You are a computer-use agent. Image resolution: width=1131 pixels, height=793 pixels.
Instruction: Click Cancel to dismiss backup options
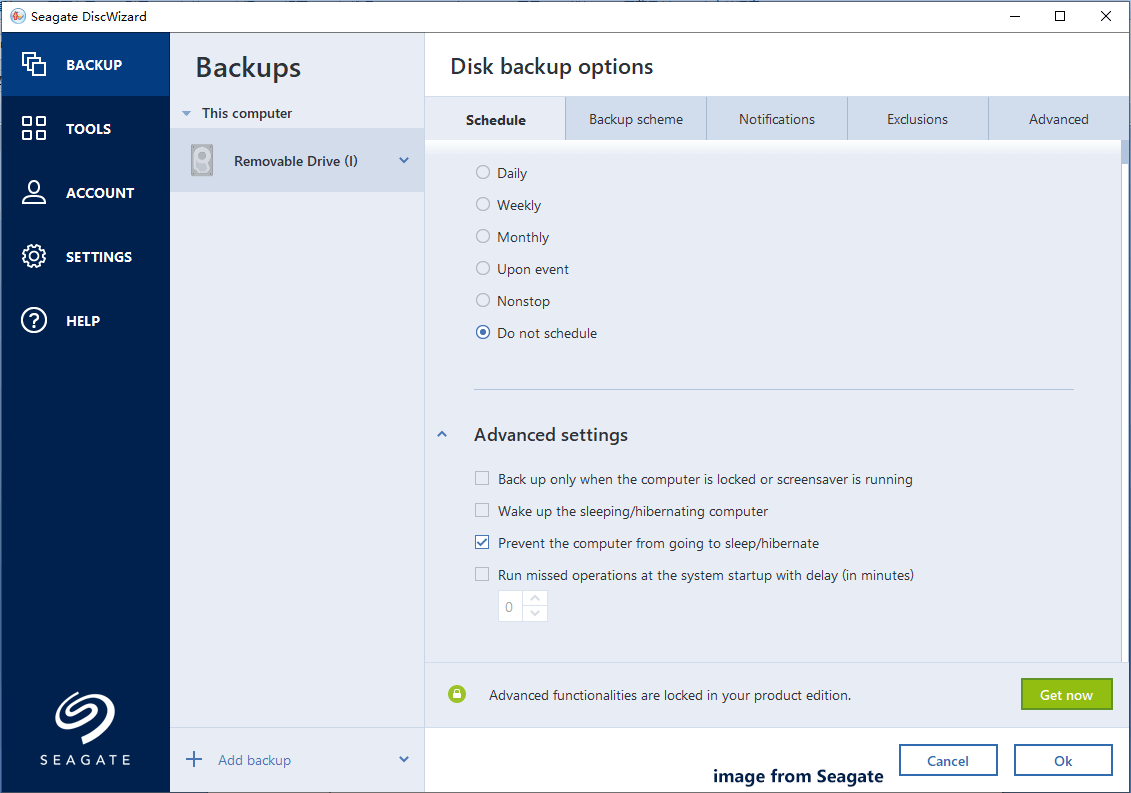click(948, 760)
